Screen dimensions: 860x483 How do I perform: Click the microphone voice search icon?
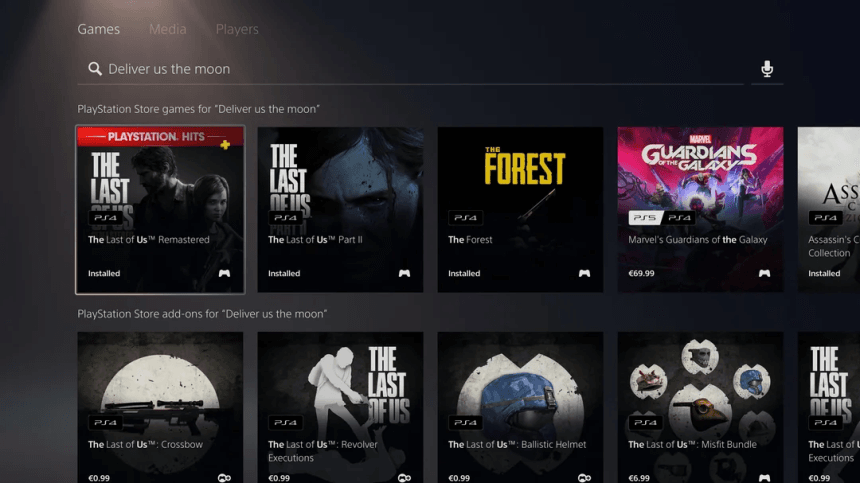(767, 69)
